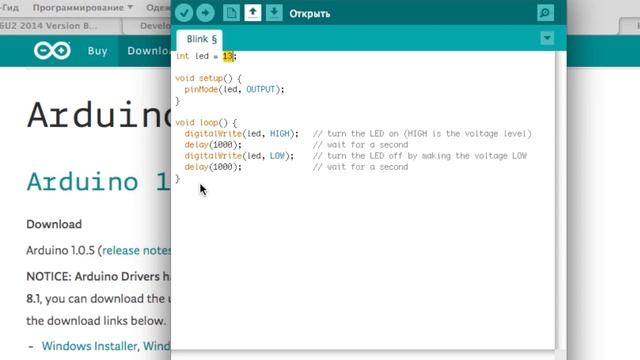Click 'digitalWrite(led, LOW);' in code

click(x=239, y=156)
